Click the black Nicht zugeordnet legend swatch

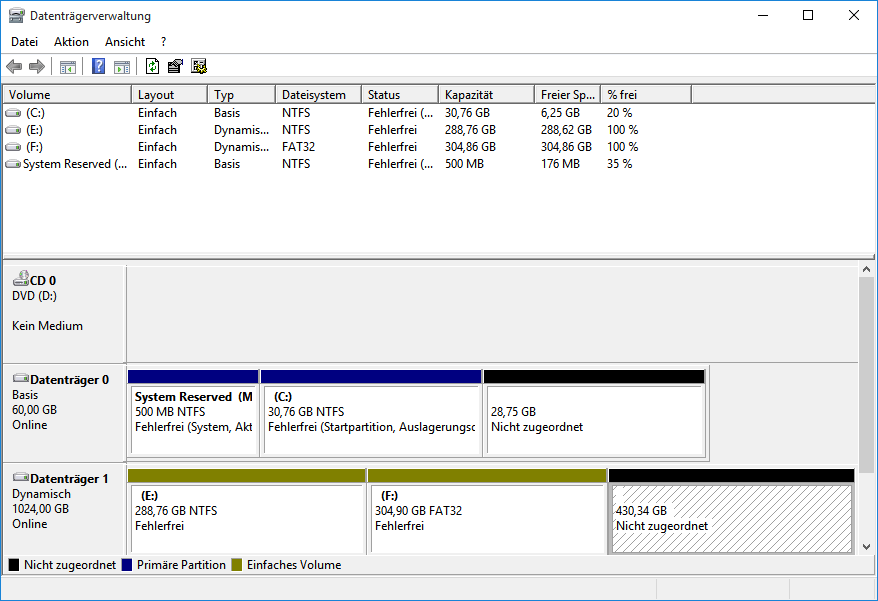[x=14, y=565]
